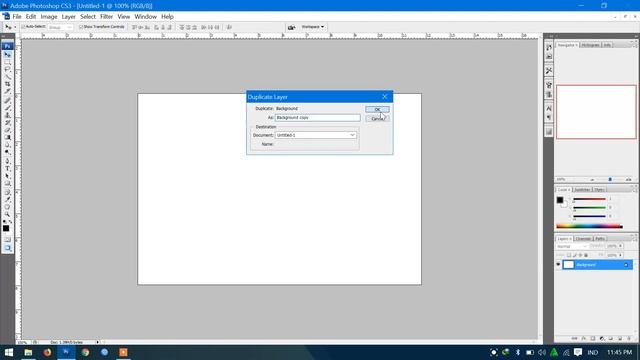Open the Paragraph panel icon in dock
Screen dimensions: 640x360
click(x=549, y=118)
